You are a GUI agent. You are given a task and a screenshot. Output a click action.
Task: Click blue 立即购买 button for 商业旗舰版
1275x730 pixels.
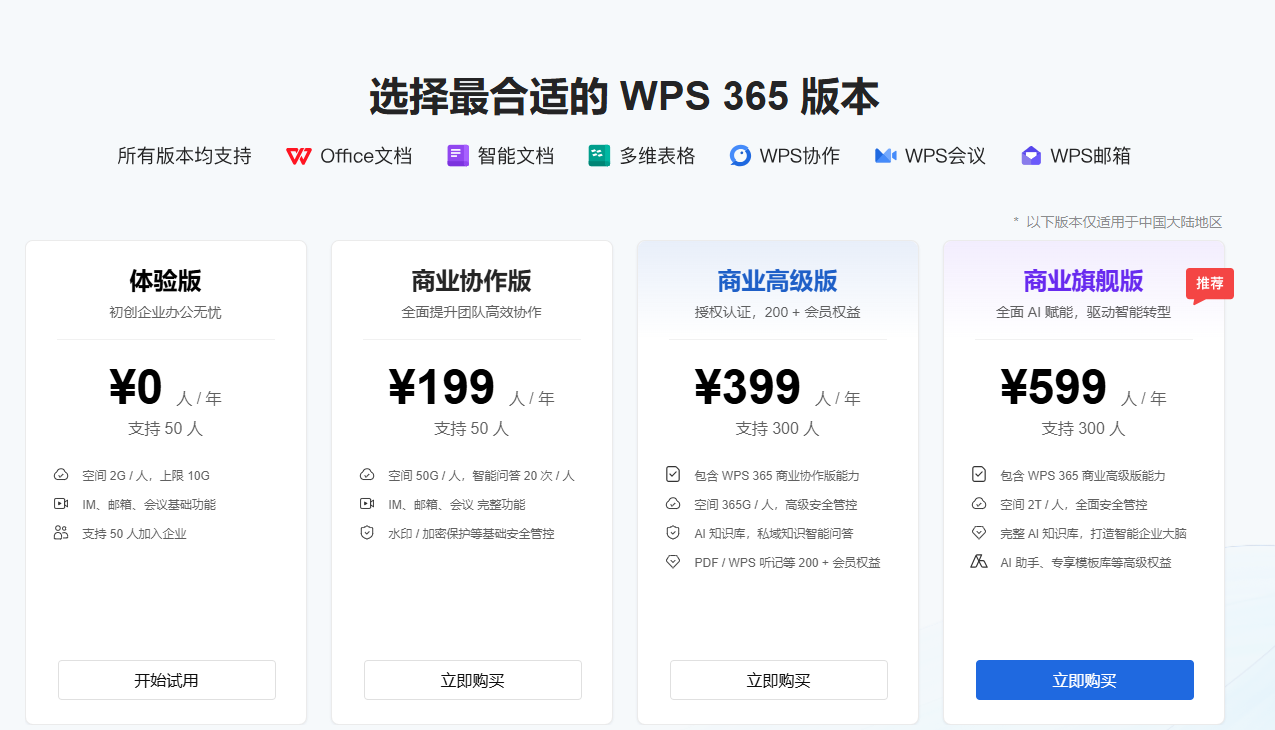(x=1085, y=680)
